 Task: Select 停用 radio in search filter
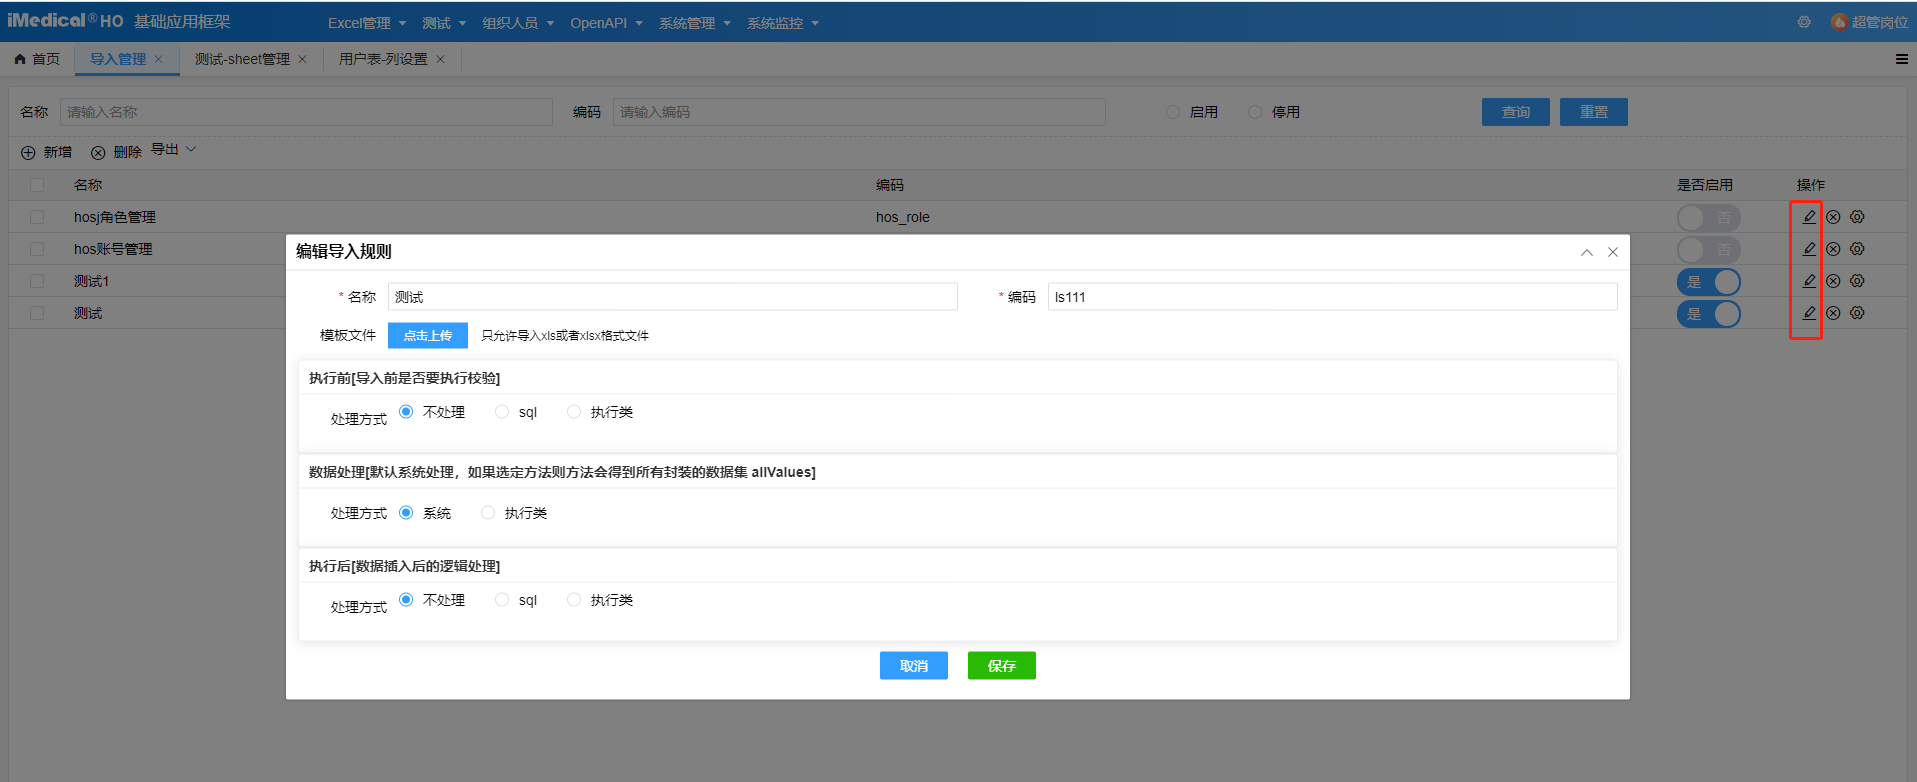point(1255,112)
